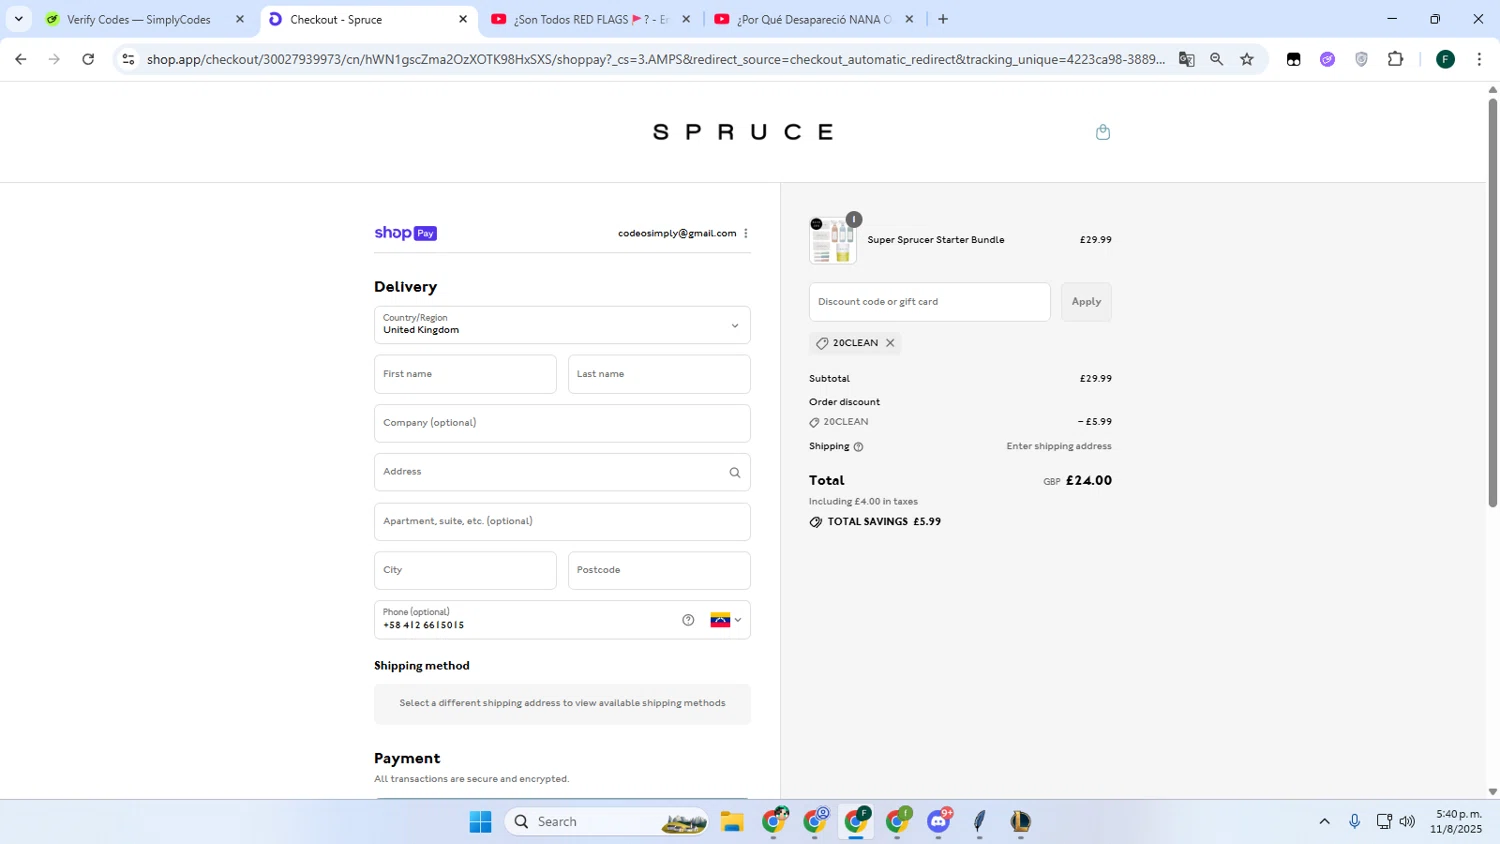
Task: Open the Chrome three-dot menu
Action: [1479, 59]
